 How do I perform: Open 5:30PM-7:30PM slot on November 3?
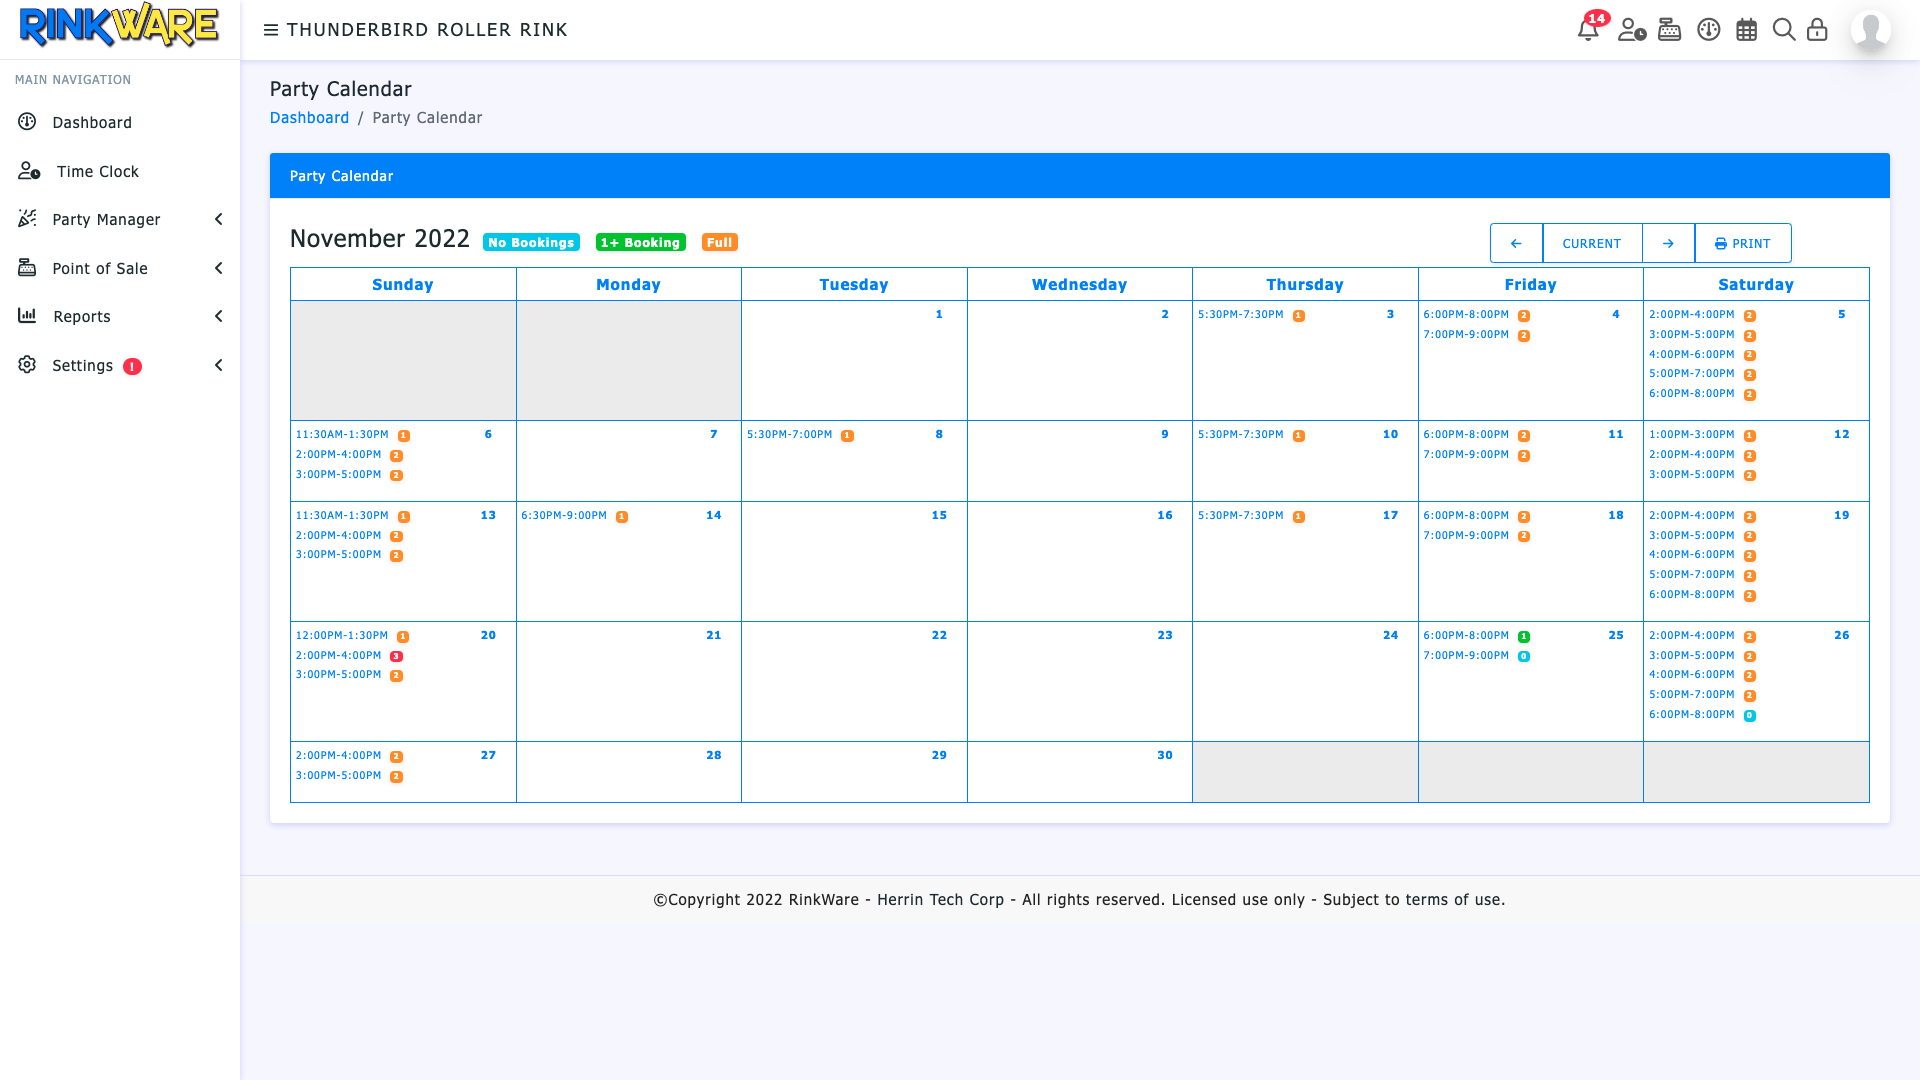[1240, 314]
